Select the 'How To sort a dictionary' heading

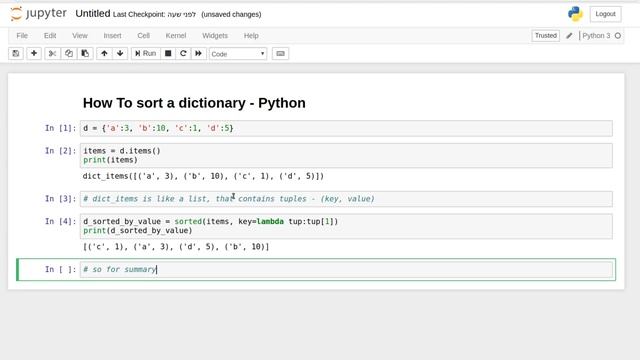tap(194, 103)
